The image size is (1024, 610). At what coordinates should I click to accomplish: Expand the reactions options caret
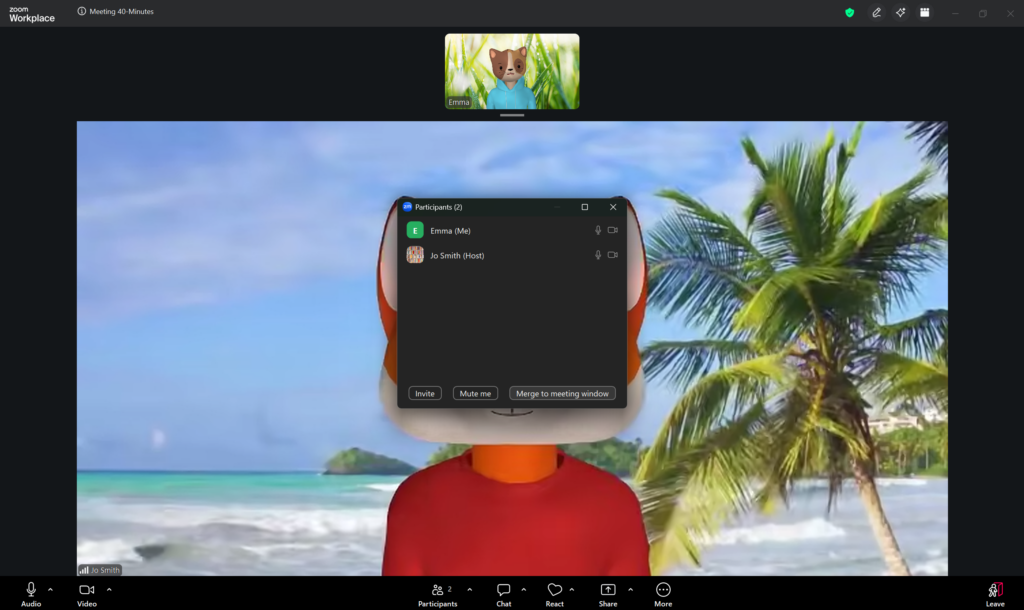tap(572, 590)
